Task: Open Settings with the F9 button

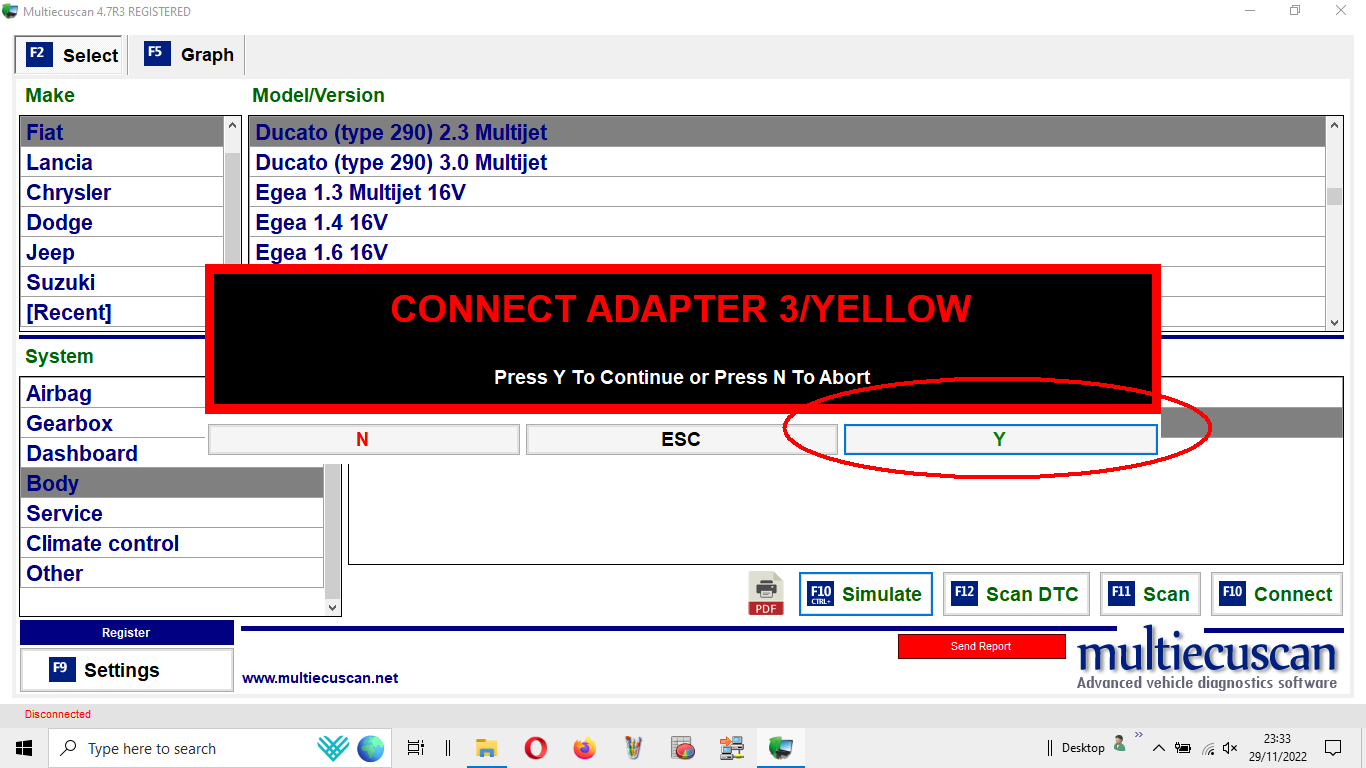Action: click(127, 670)
